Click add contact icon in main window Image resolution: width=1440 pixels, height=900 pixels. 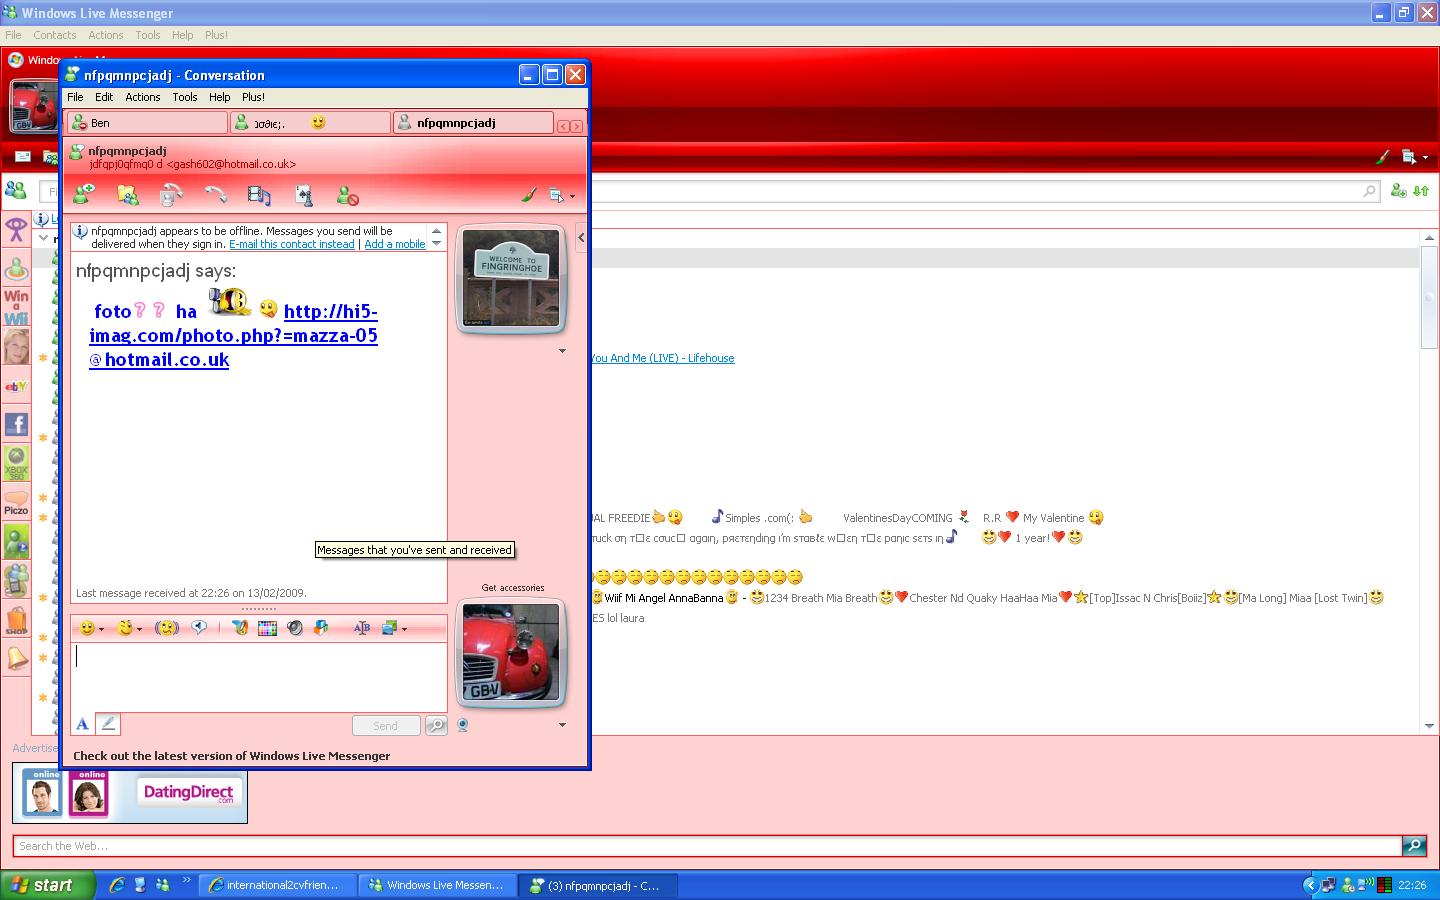(1399, 190)
